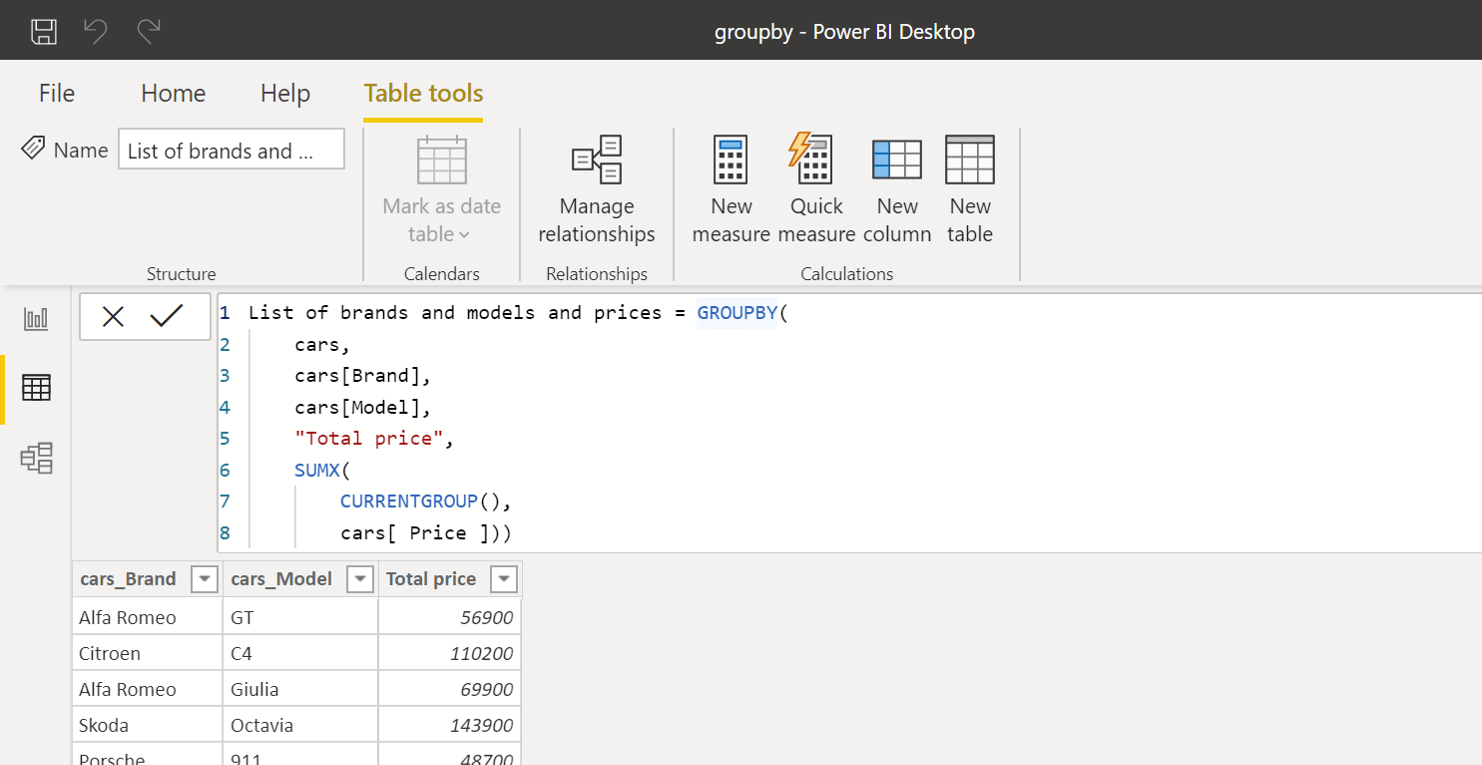Undo the last action
This screenshot has width=1482, height=765.
click(x=96, y=31)
